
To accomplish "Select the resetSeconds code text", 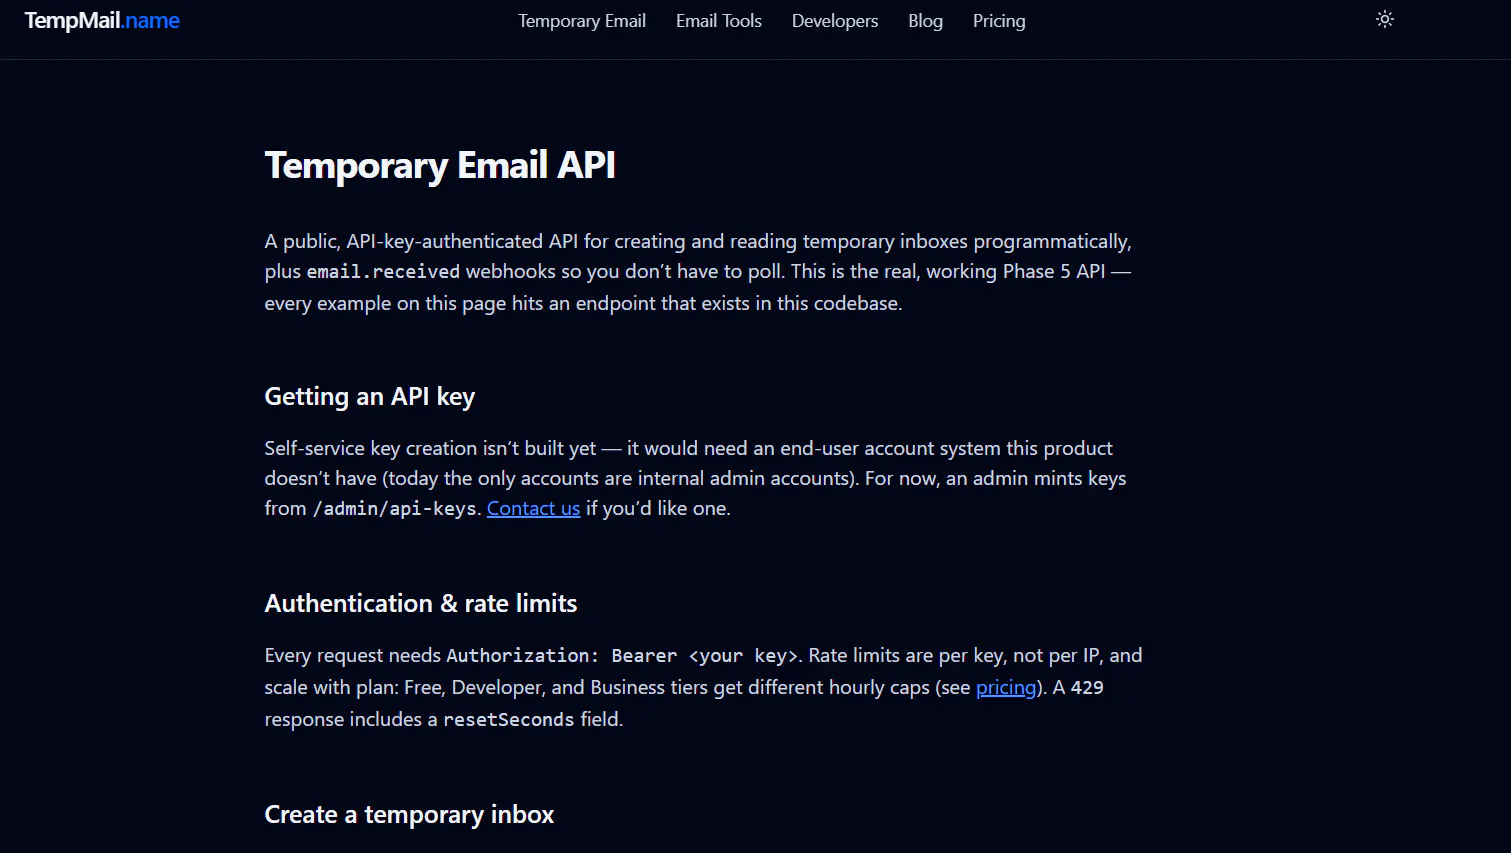I will pyautogui.click(x=509, y=719).
